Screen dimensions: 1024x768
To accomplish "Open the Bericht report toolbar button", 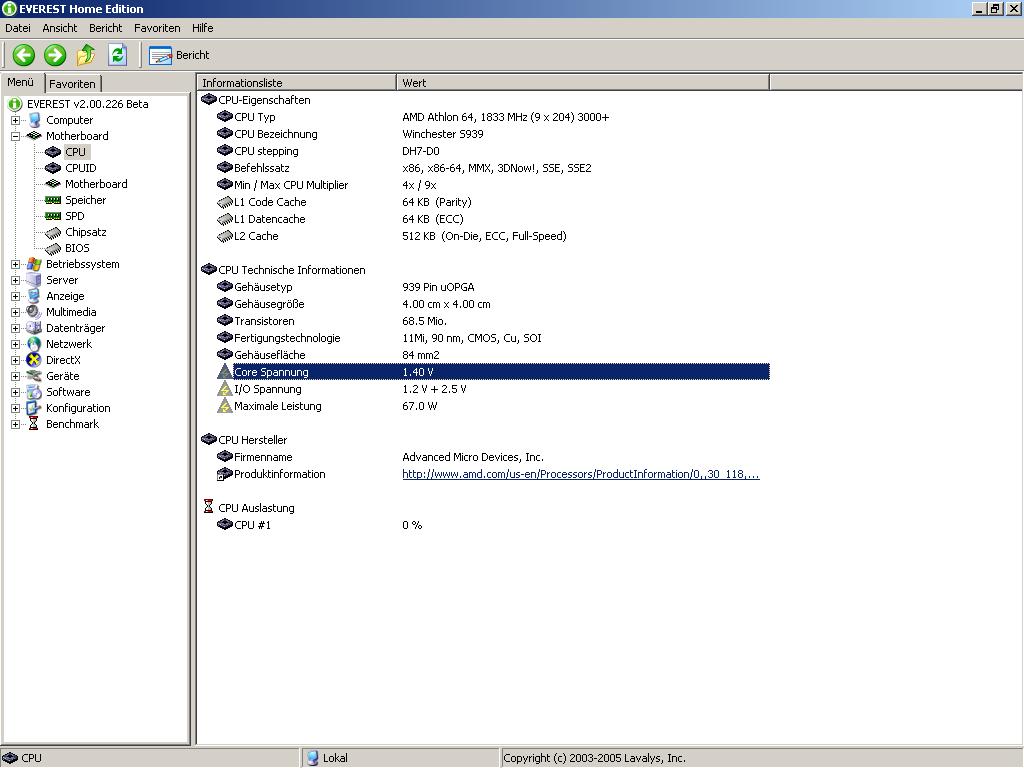I will click(x=180, y=56).
